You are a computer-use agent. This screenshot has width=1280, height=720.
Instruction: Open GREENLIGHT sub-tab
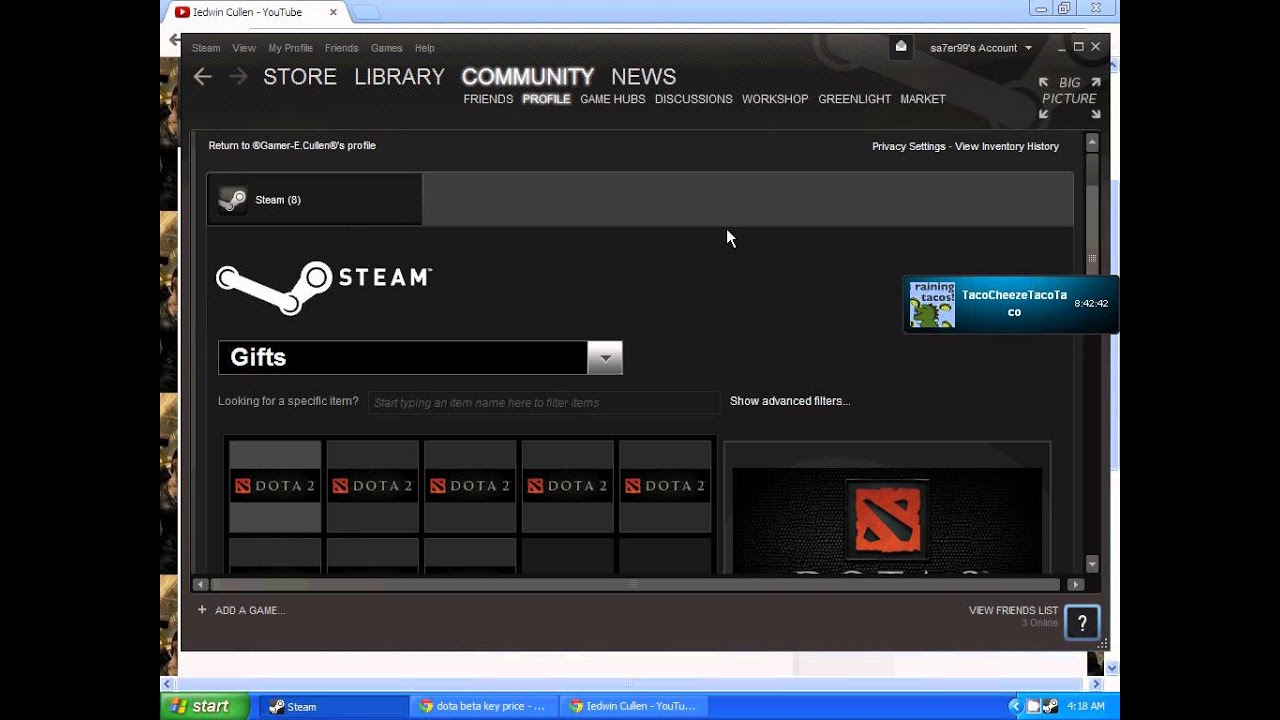855,99
